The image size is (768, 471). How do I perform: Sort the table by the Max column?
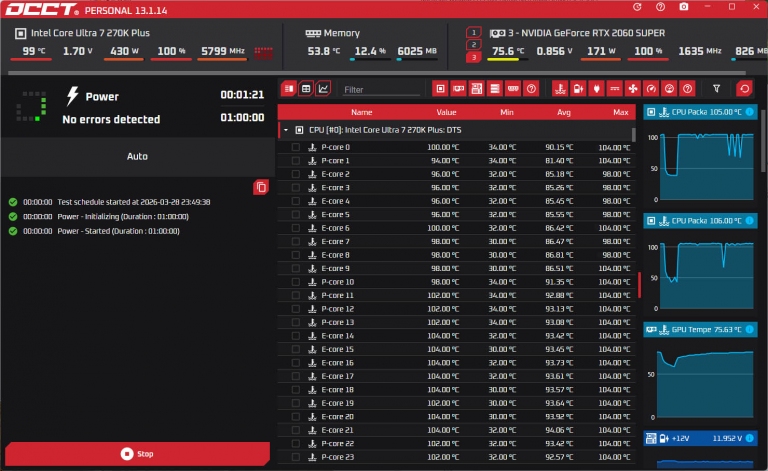[x=620, y=112]
